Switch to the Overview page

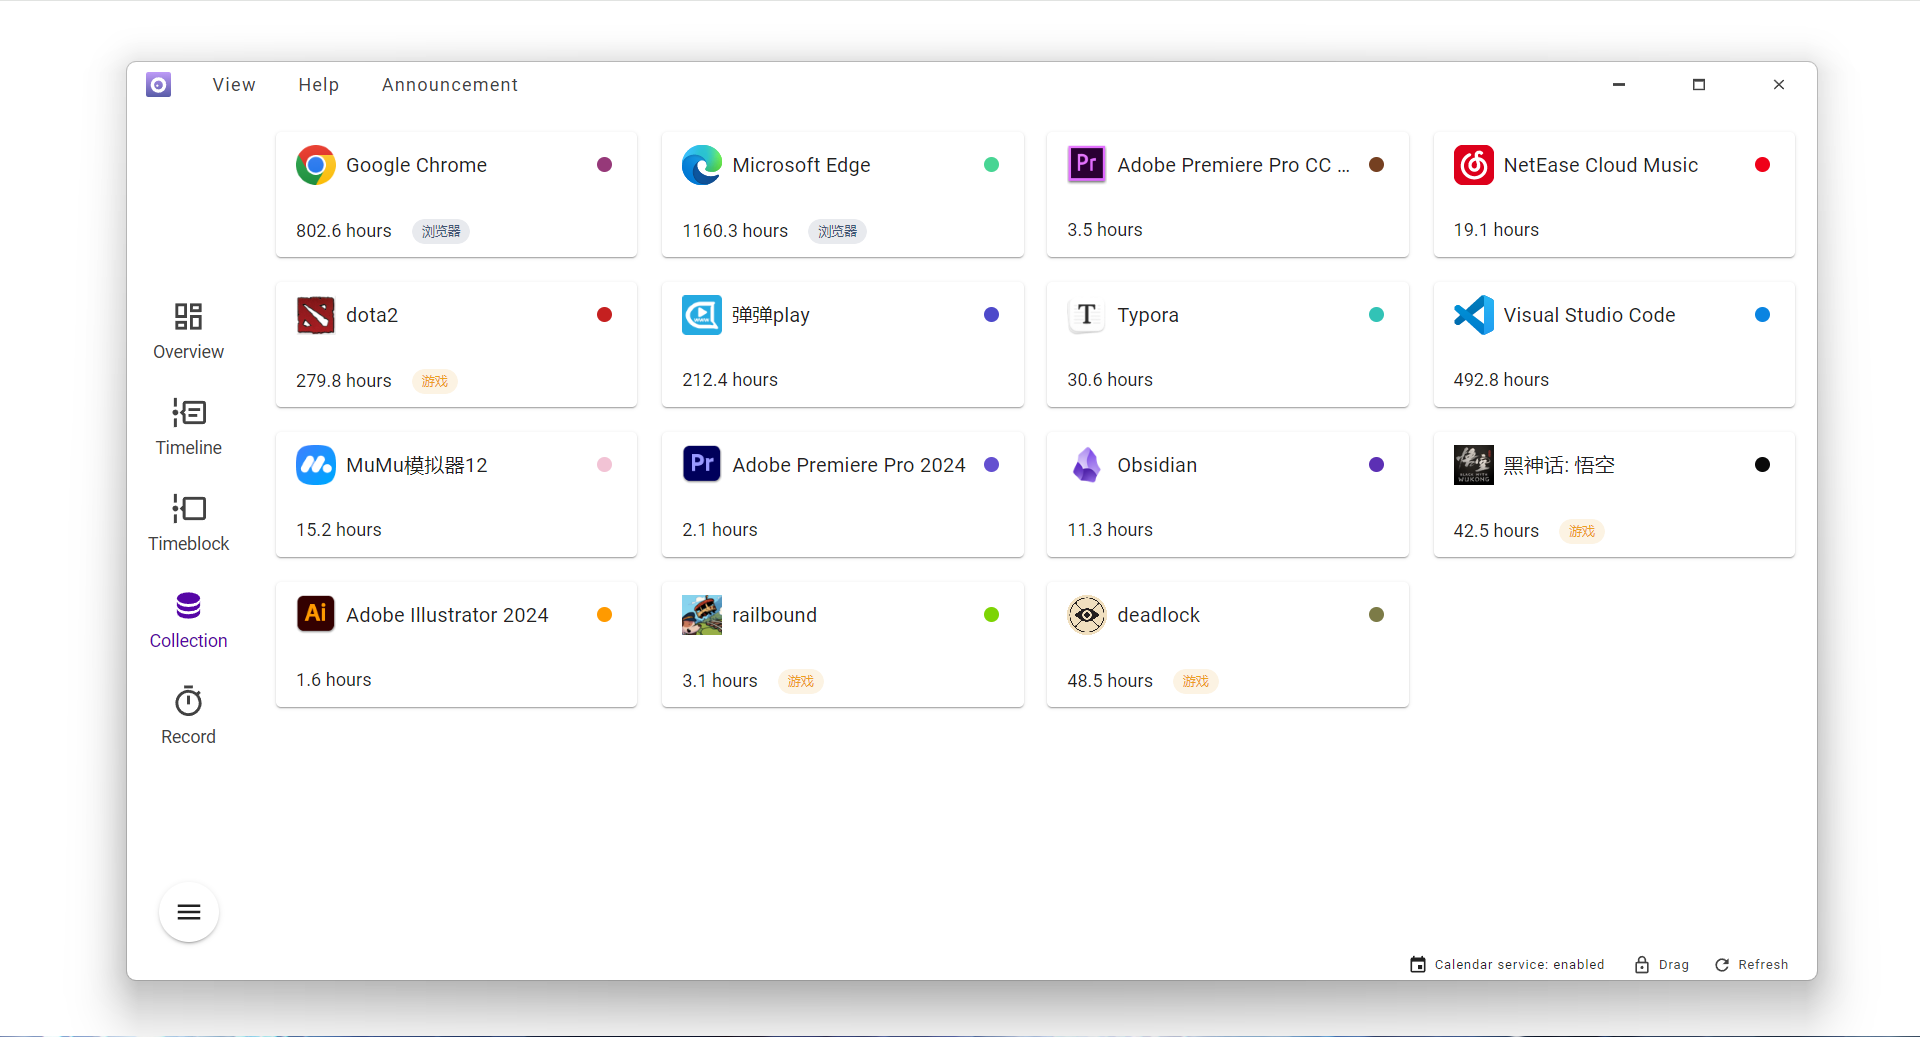tap(188, 331)
